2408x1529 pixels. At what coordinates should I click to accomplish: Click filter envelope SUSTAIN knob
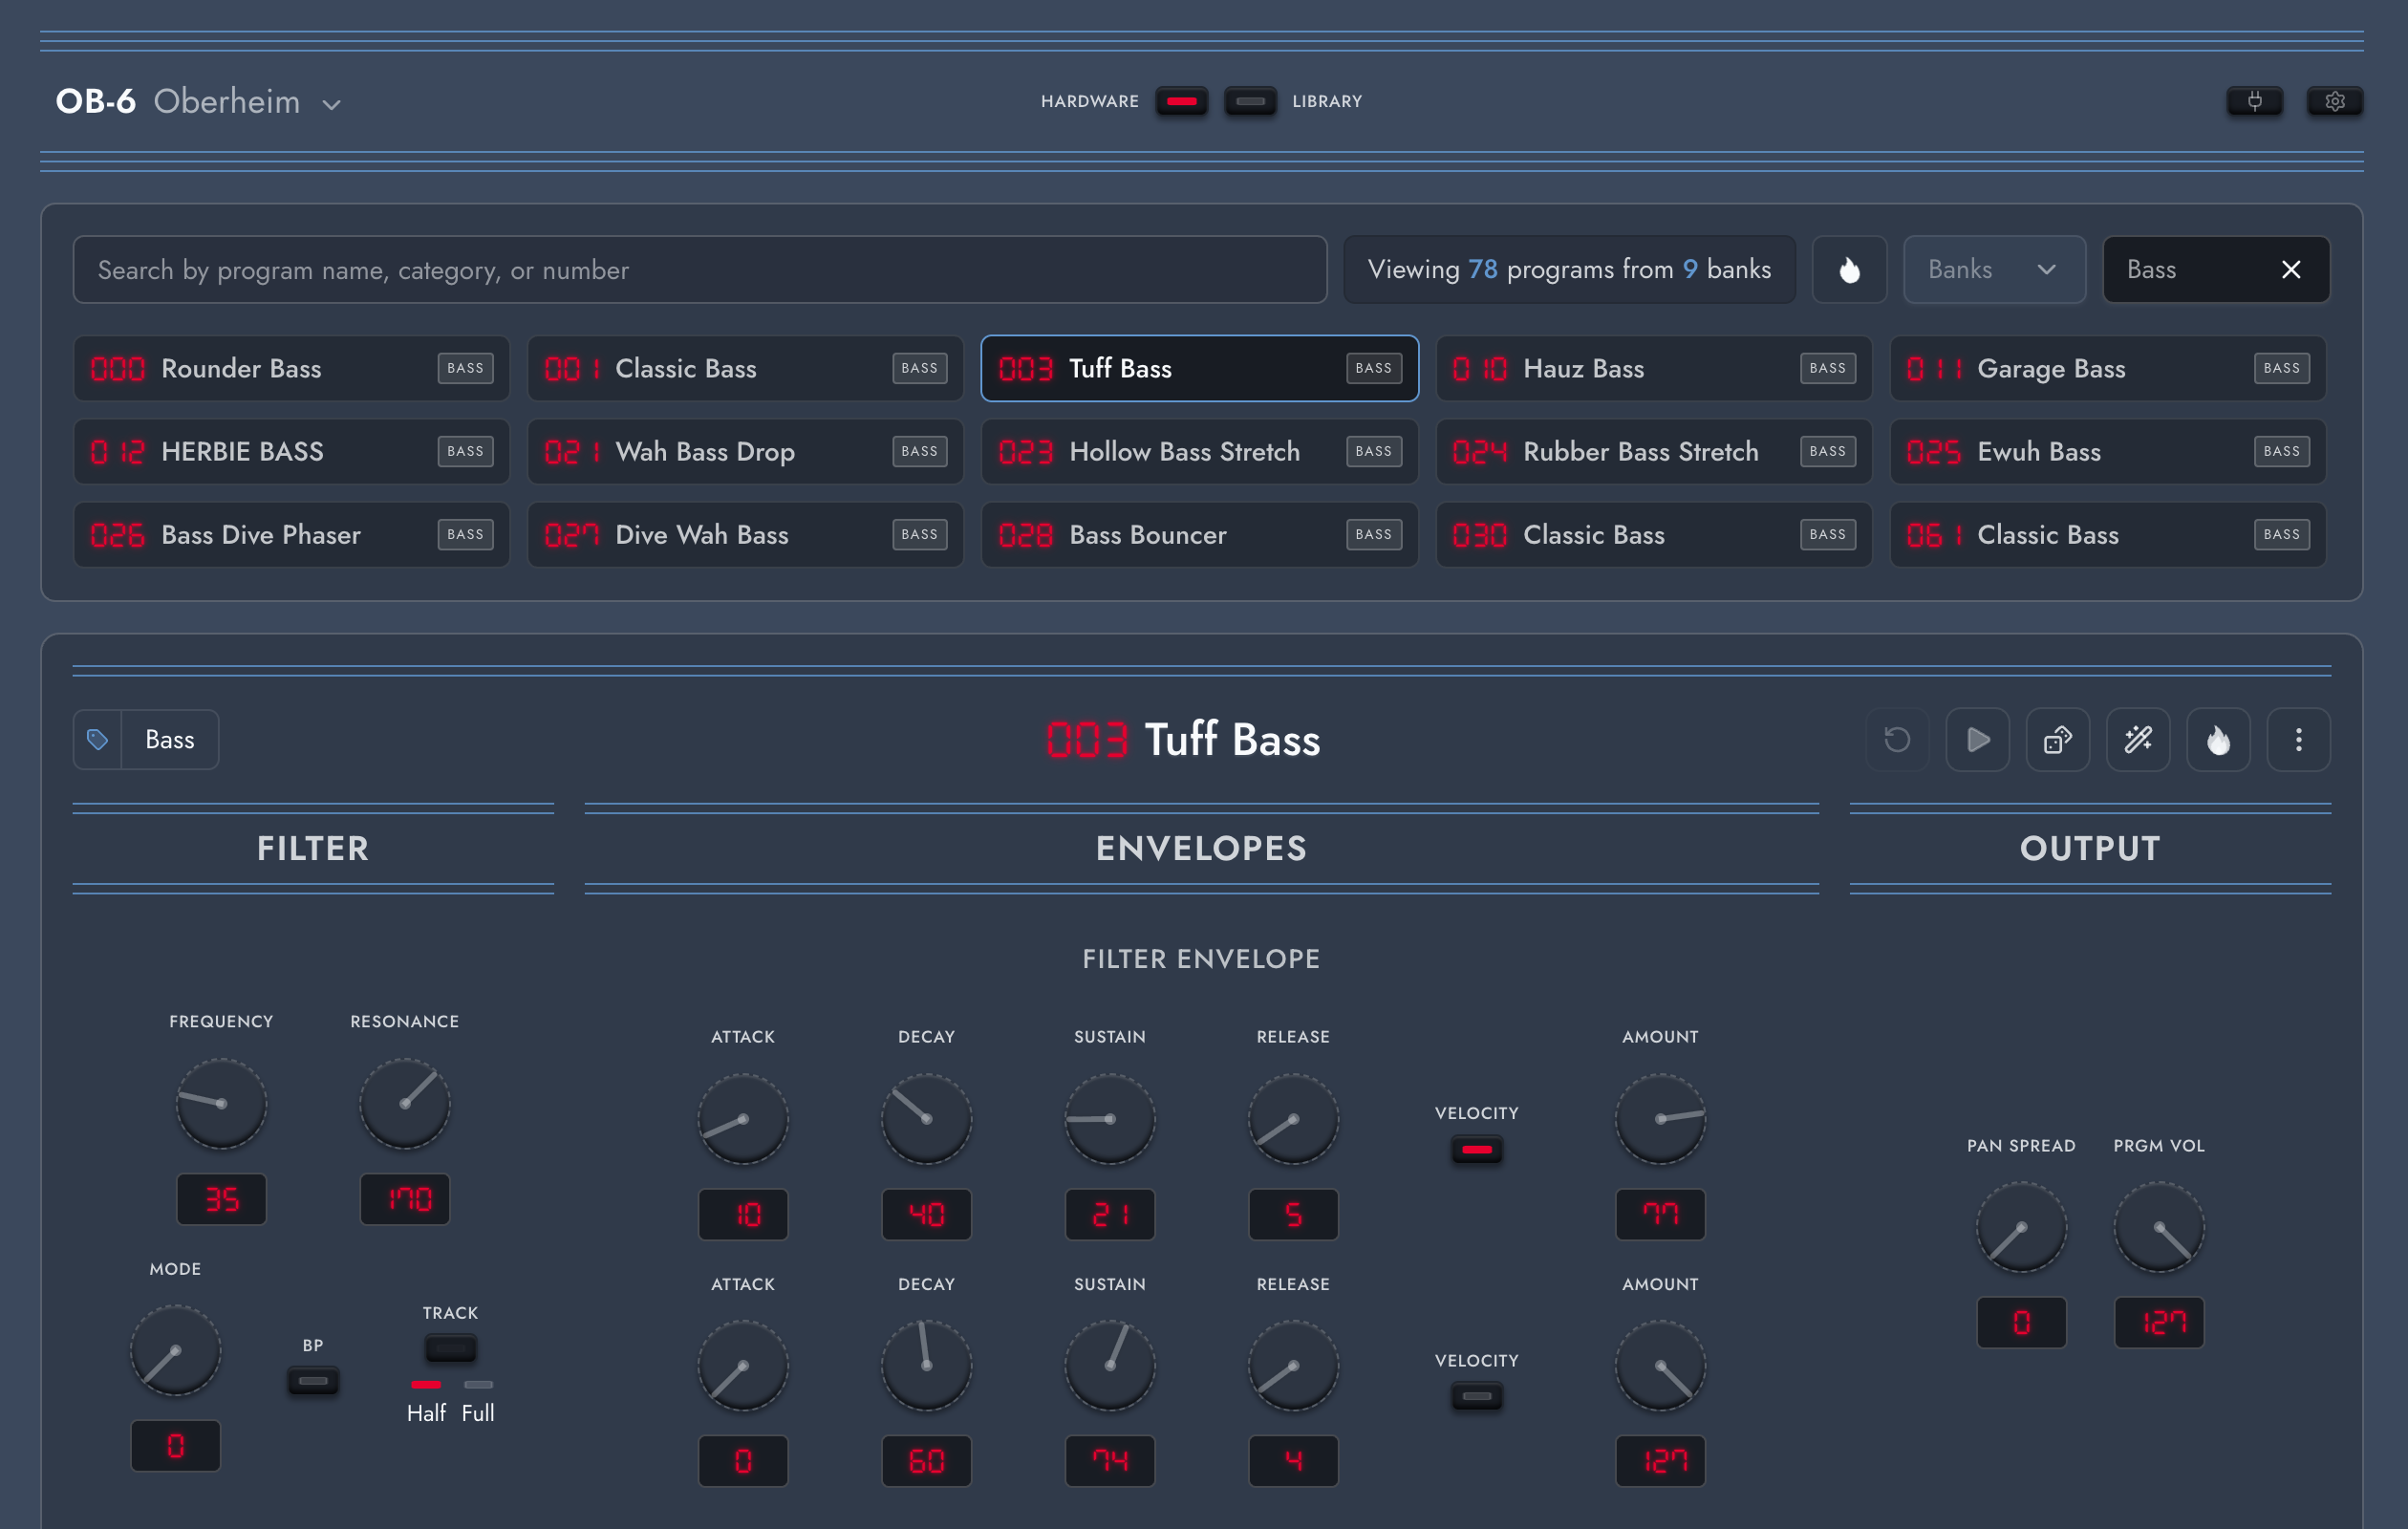[x=1109, y=1118]
